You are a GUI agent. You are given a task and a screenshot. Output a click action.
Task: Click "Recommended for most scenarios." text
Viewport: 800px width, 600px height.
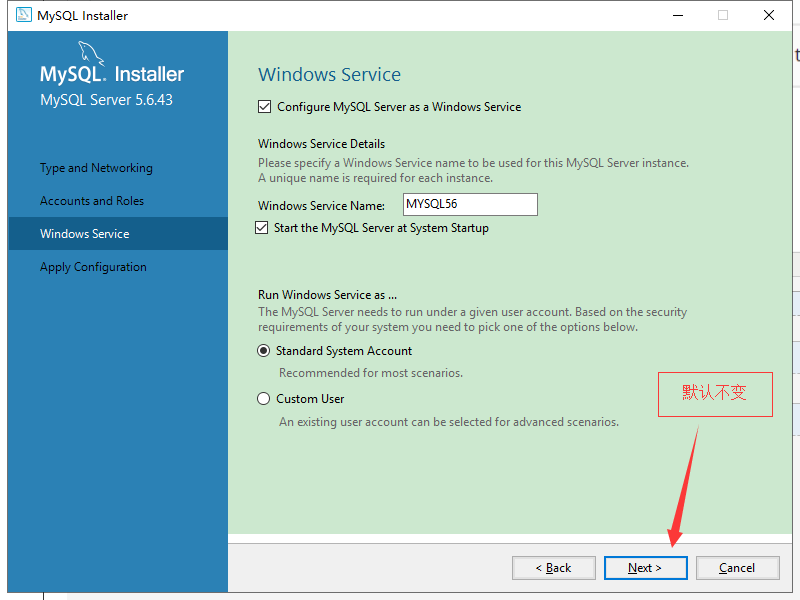click(x=371, y=373)
